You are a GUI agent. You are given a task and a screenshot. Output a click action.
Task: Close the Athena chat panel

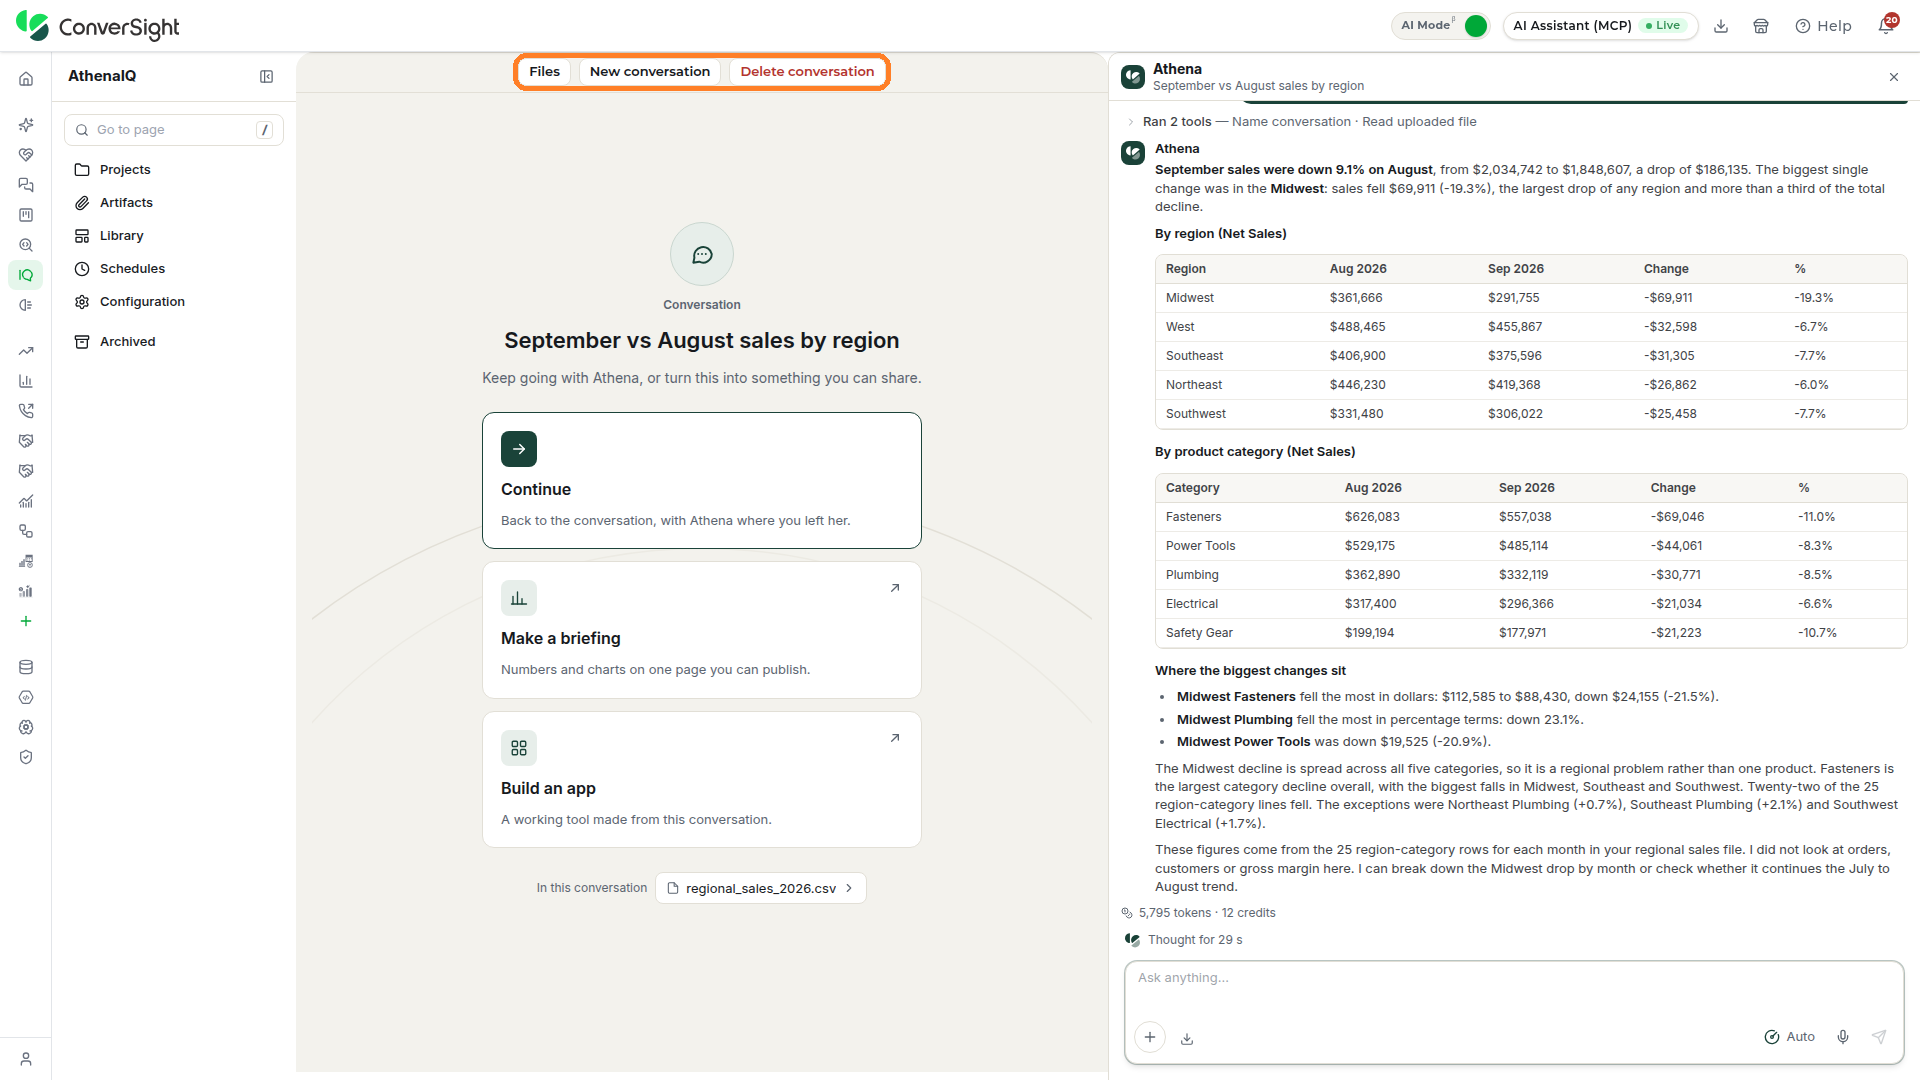pos(1894,77)
